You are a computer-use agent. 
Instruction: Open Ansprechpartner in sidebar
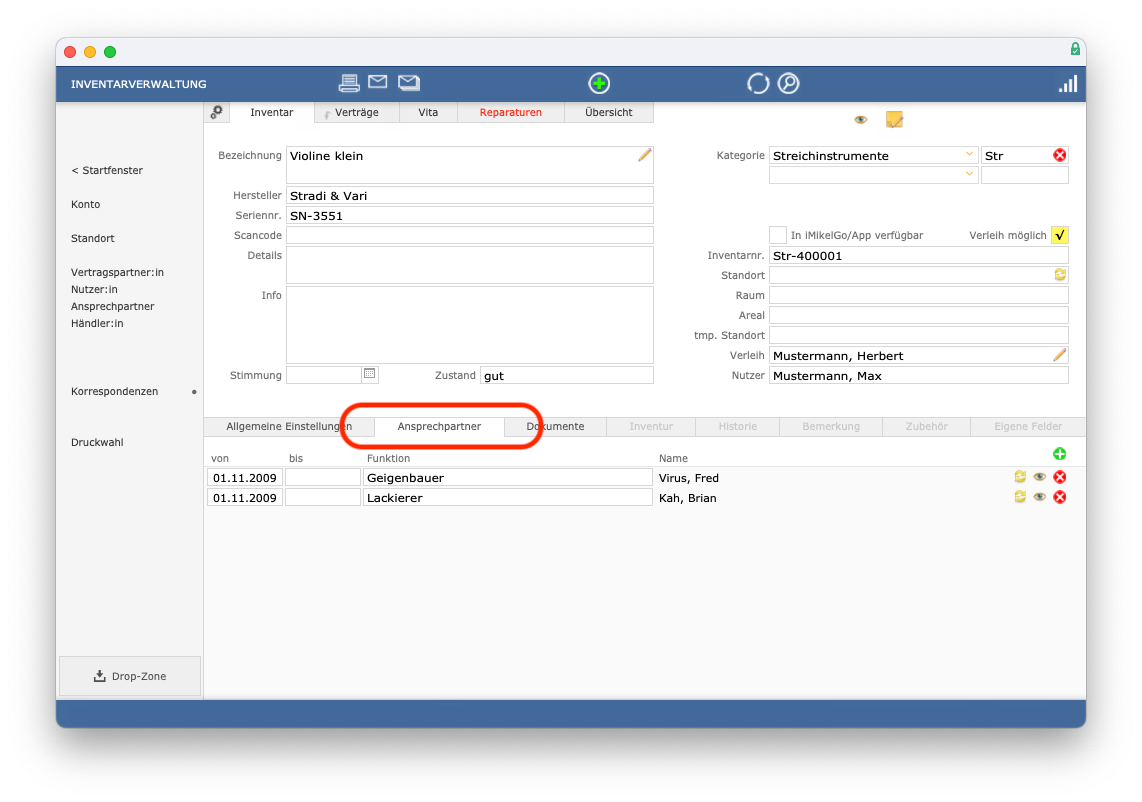[x=112, y=306]
